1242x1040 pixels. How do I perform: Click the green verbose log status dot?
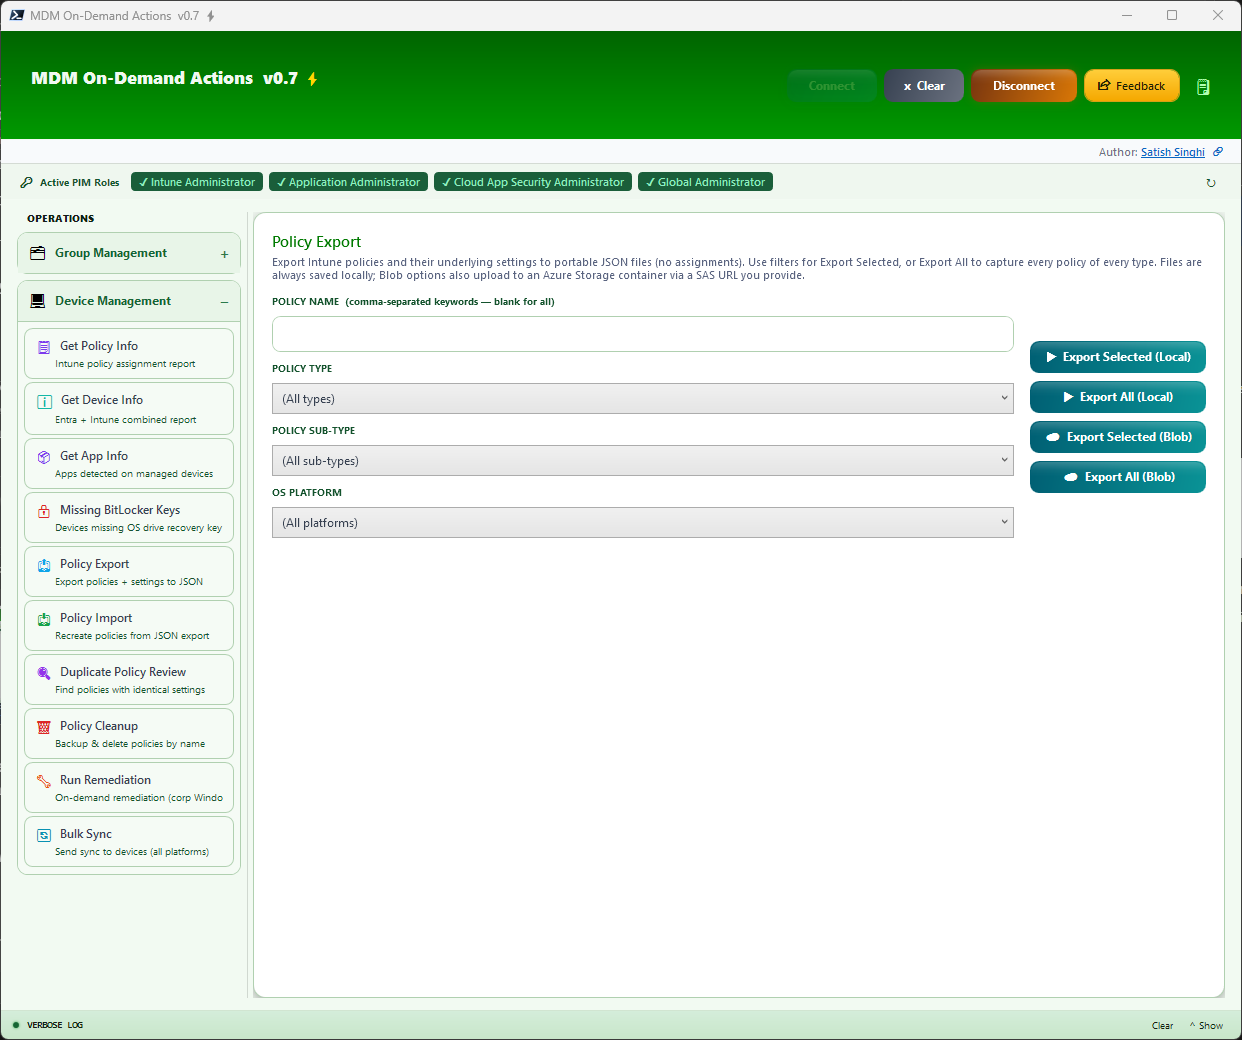pos(16,1025)
